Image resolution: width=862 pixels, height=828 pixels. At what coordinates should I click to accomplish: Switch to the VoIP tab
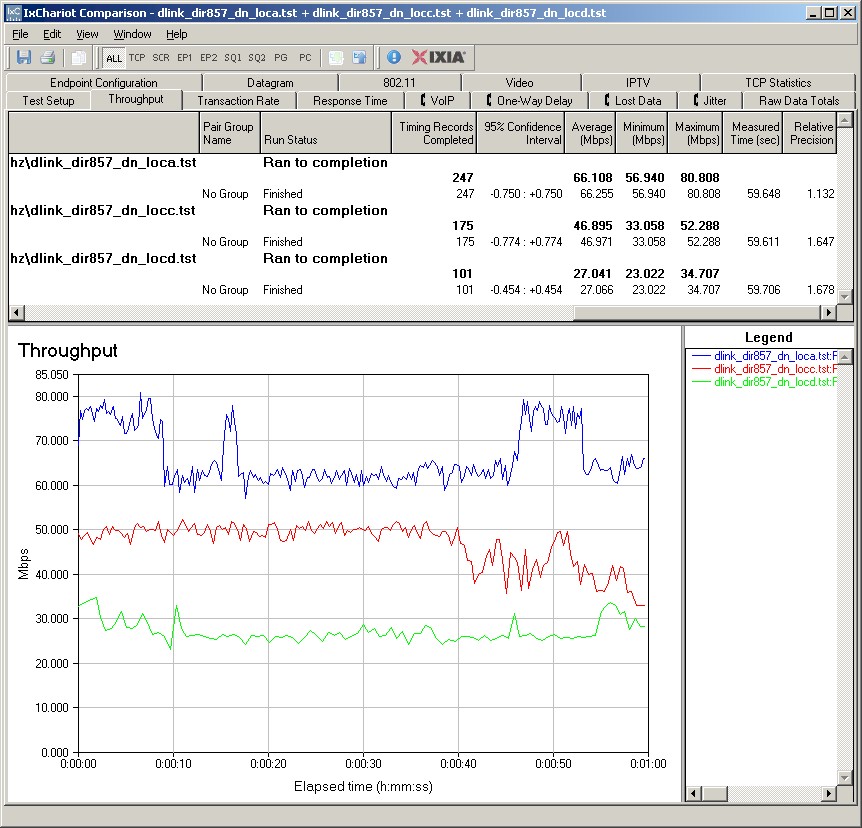point(437,101)
